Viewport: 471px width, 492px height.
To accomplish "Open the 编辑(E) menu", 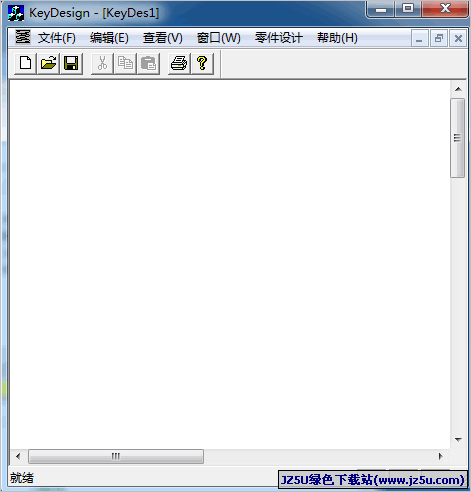I will 109,38.
